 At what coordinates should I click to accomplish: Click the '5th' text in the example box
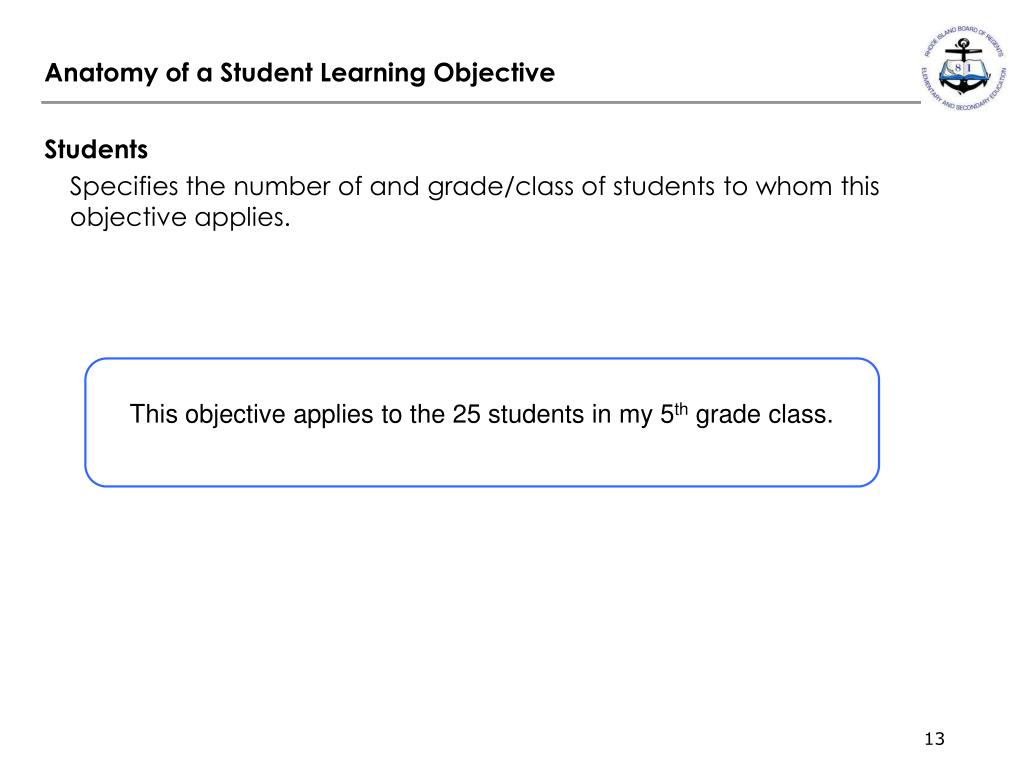[x=674, y=413]
